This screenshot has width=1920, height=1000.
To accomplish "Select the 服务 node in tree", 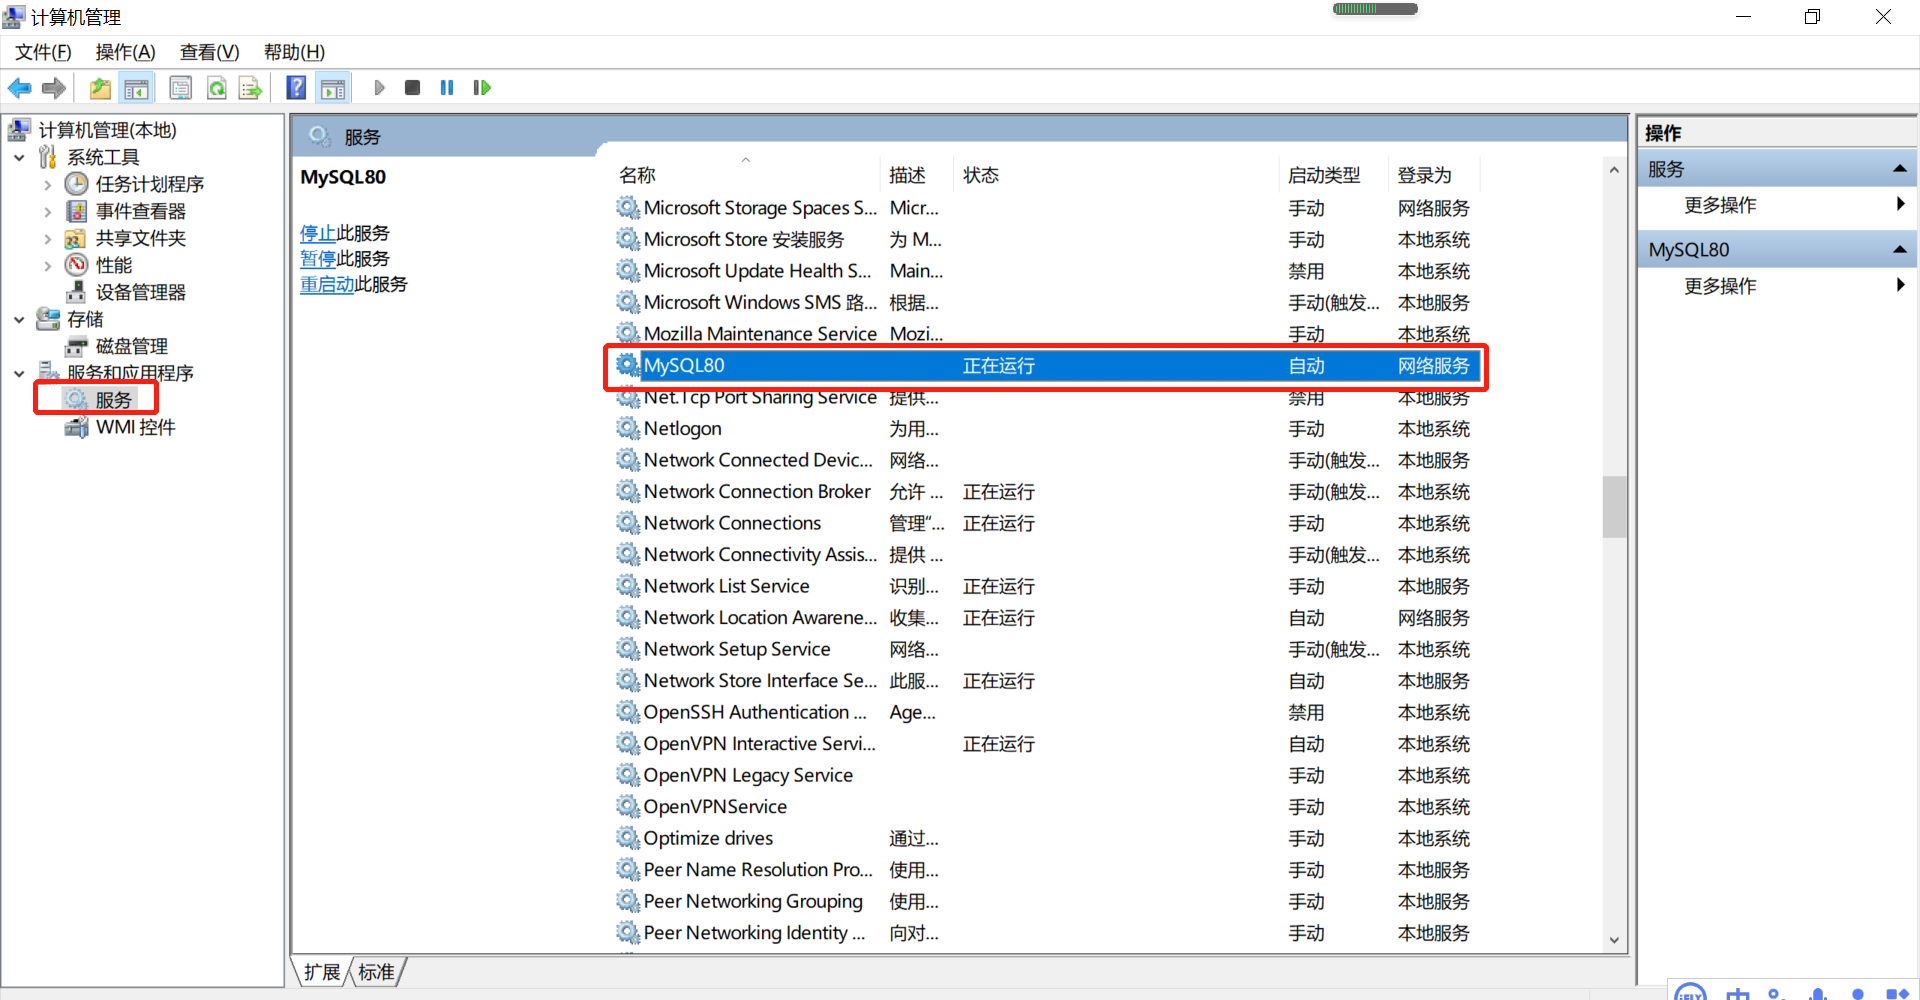I will click(113, 400).
